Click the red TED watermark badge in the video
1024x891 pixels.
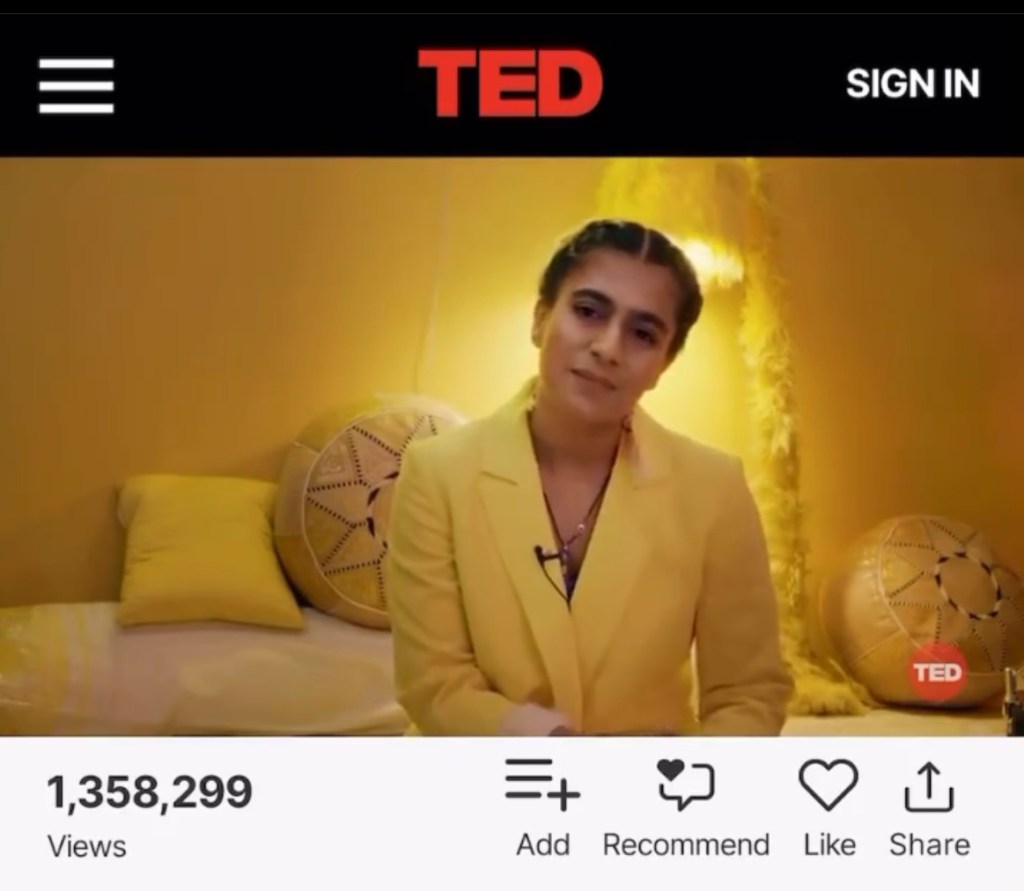pos(938,672)
